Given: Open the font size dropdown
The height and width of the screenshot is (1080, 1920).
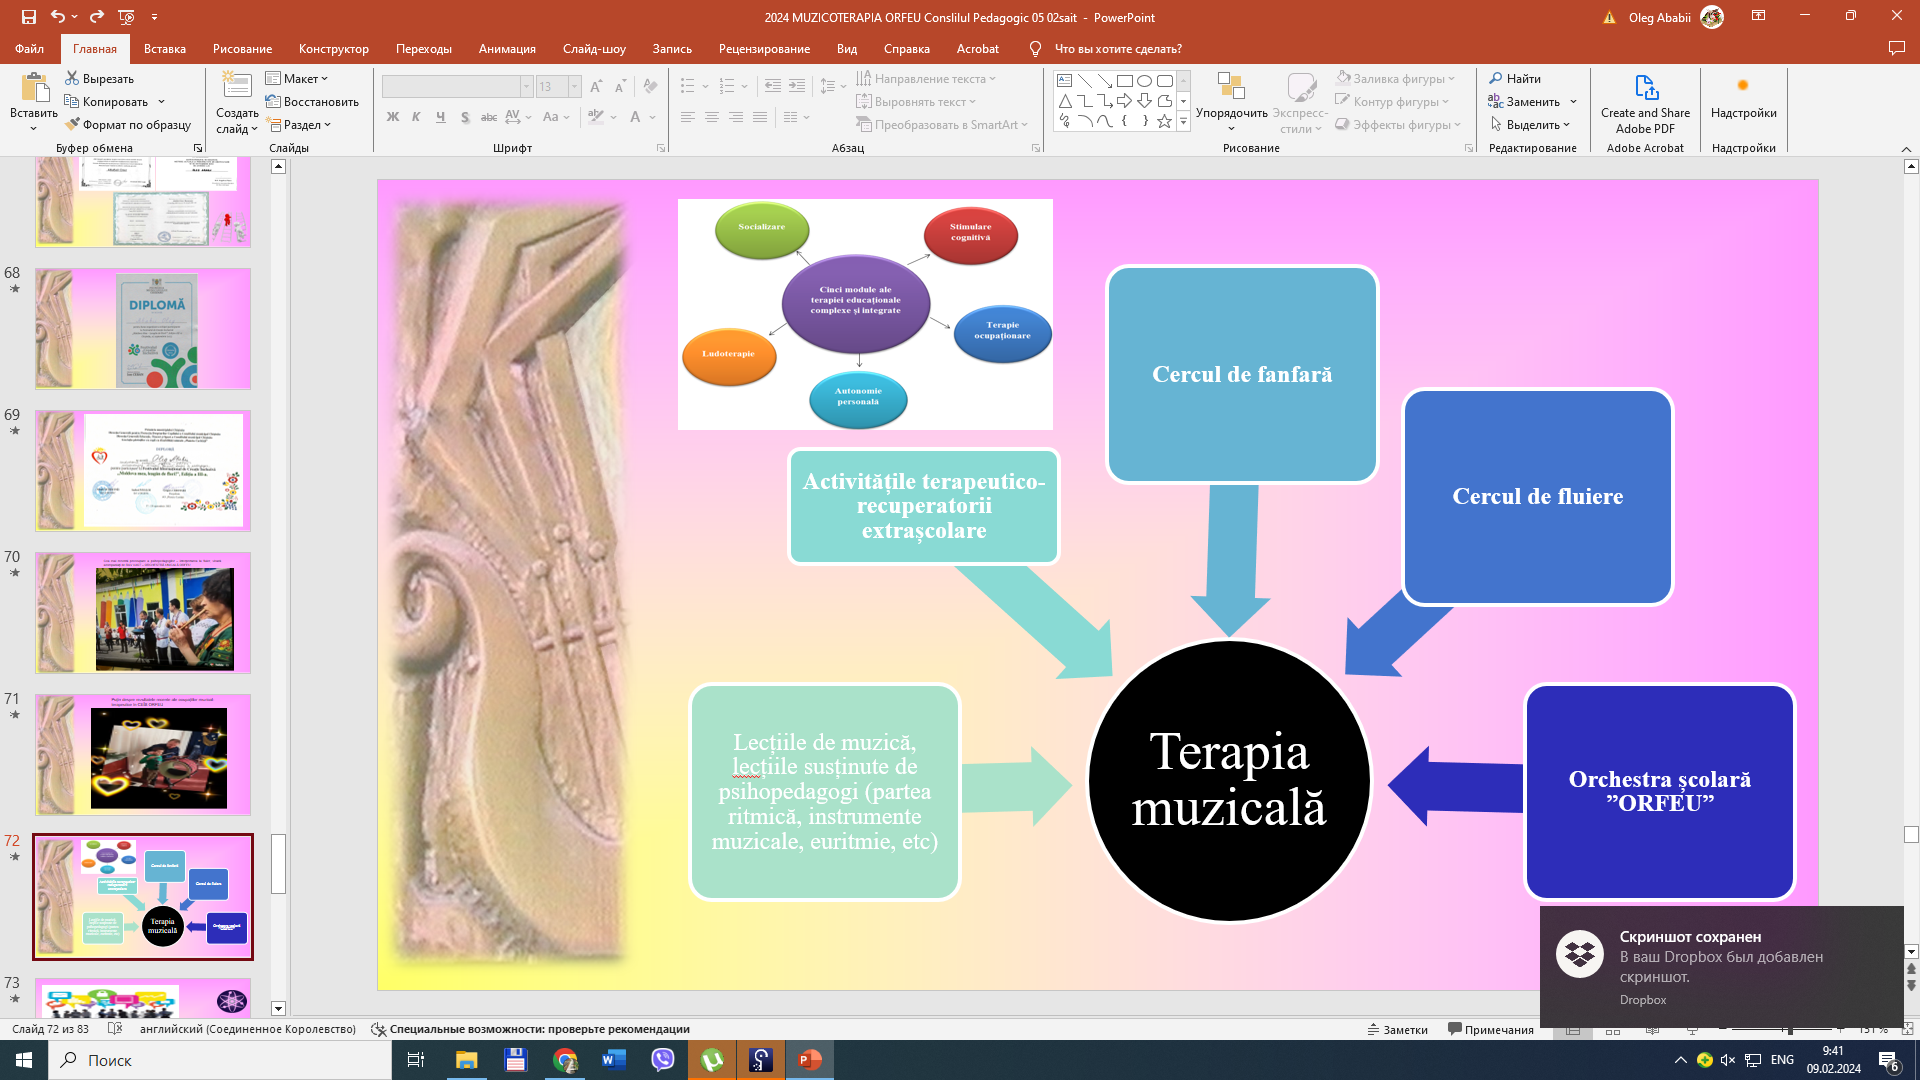Looking at the screenshot, I should (x=574, y=86).
